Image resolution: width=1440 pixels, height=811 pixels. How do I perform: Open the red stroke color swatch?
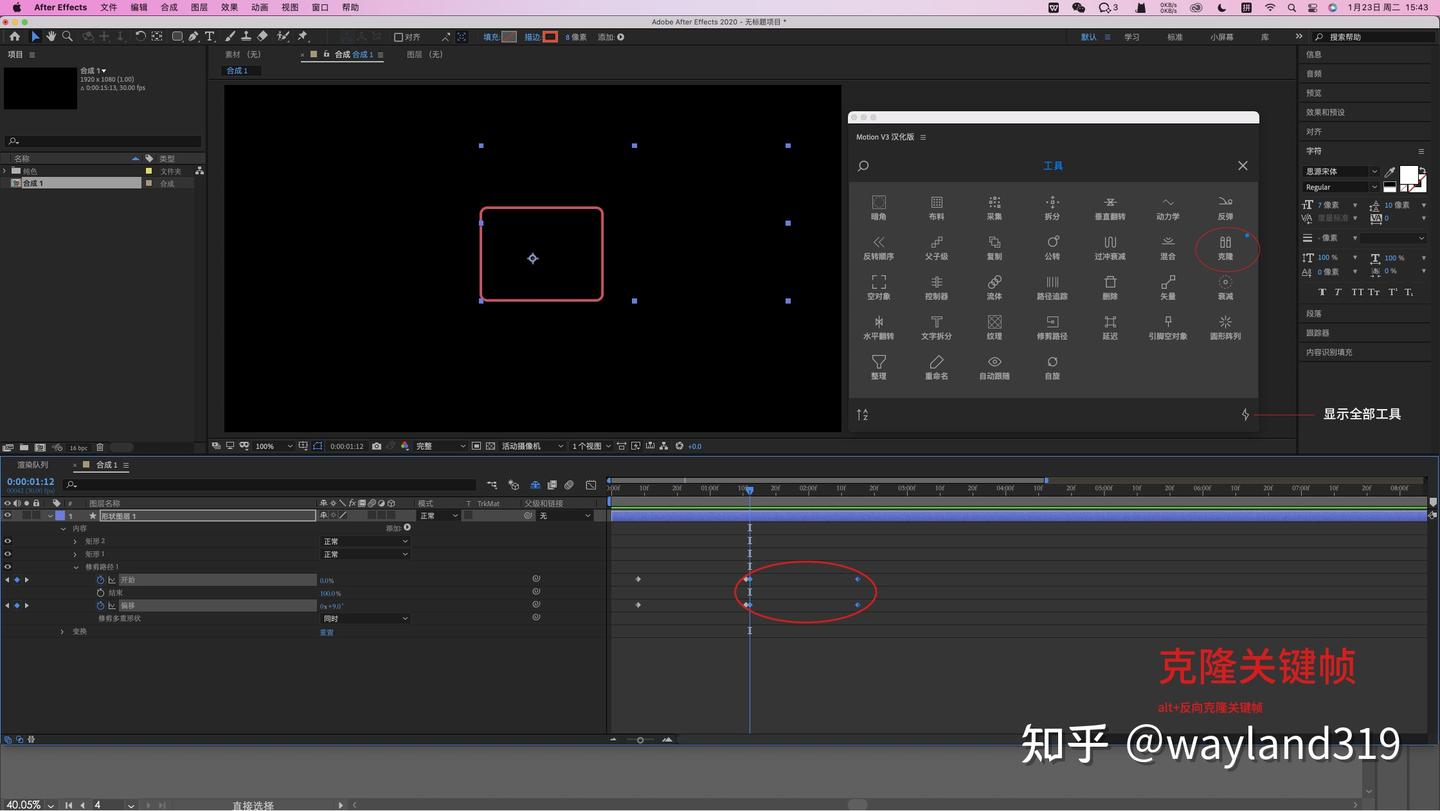(550, 37)
